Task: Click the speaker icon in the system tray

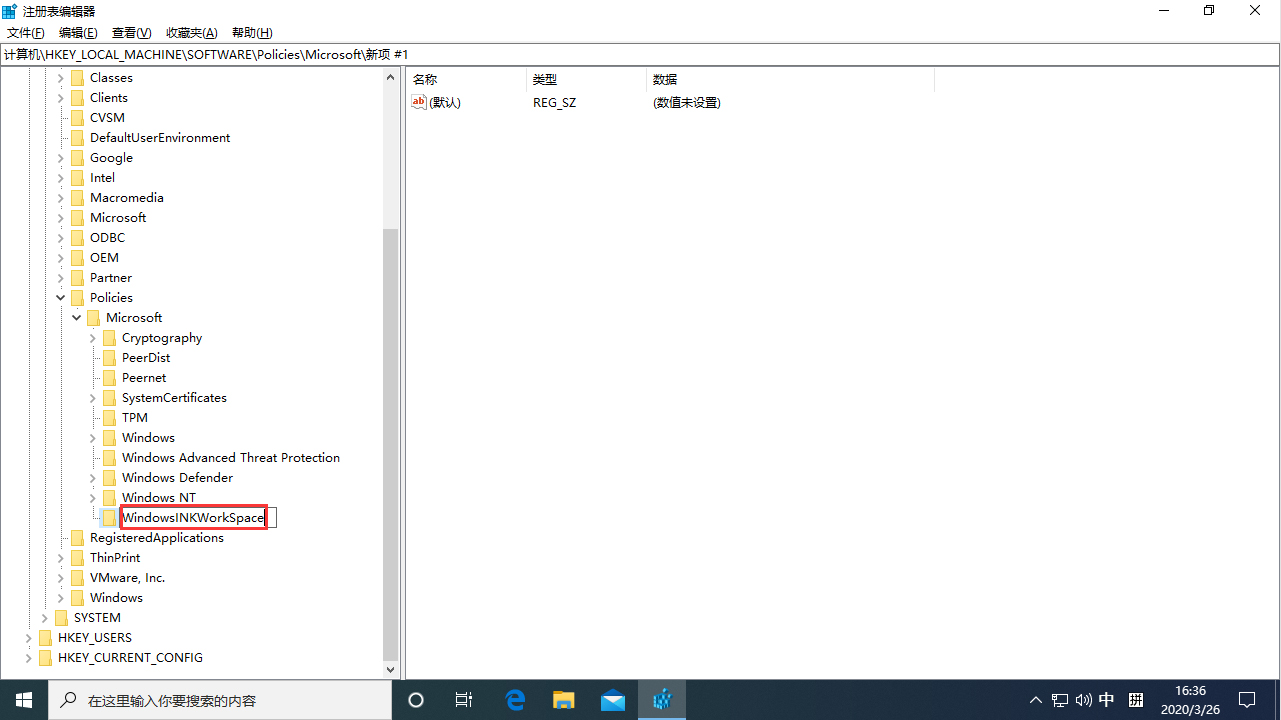Action: click(x=1084, y=700)
